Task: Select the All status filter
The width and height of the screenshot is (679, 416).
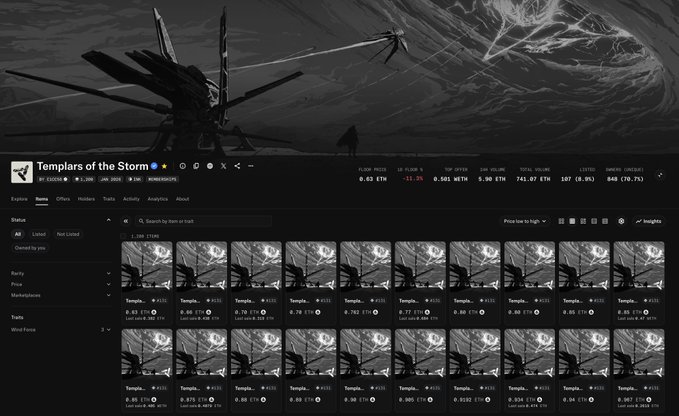Action: (x=18, y=234)
